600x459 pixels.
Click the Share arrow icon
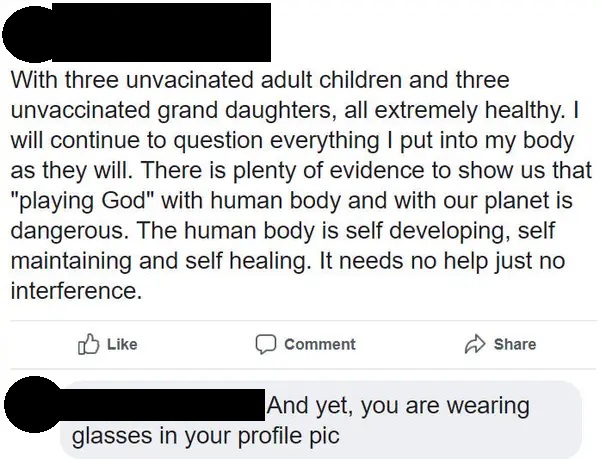475,344
